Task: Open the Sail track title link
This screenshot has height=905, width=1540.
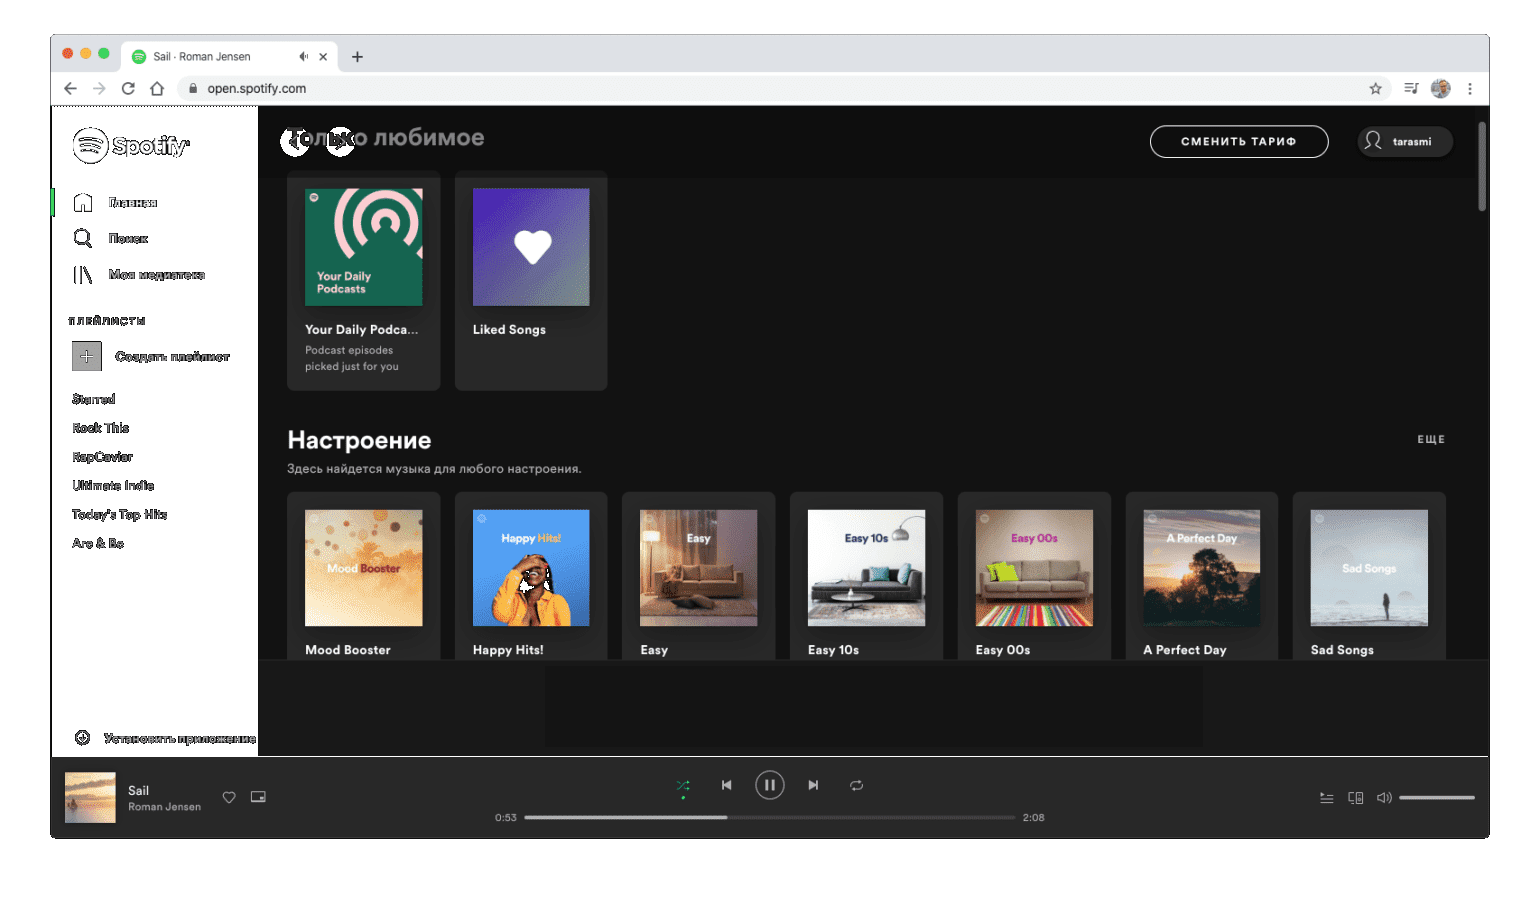Action: tap(138, 790)
